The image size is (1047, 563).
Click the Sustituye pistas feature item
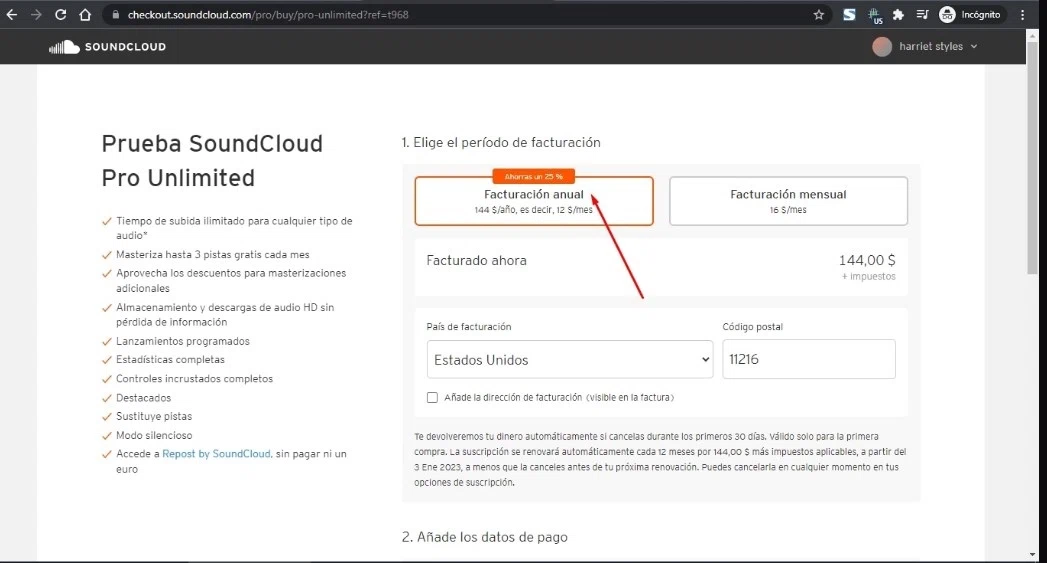154,416
